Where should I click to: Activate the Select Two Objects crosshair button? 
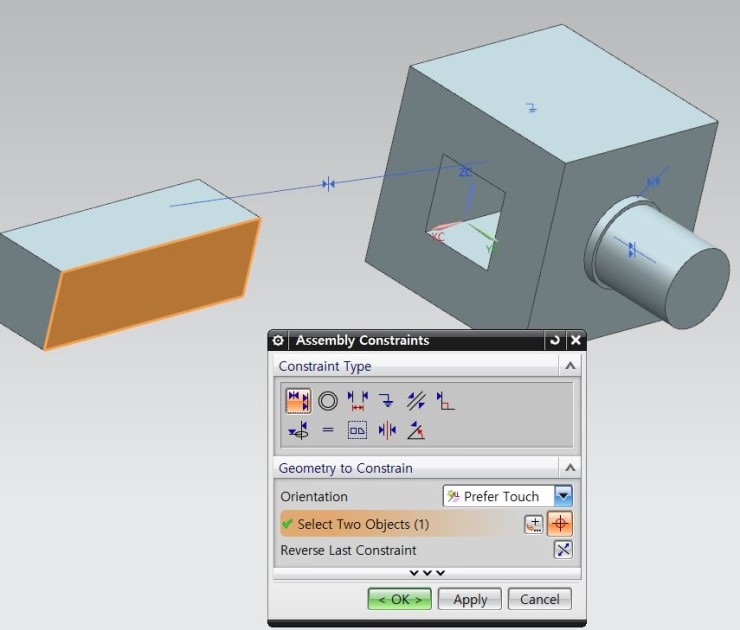[x=561, y=524]
